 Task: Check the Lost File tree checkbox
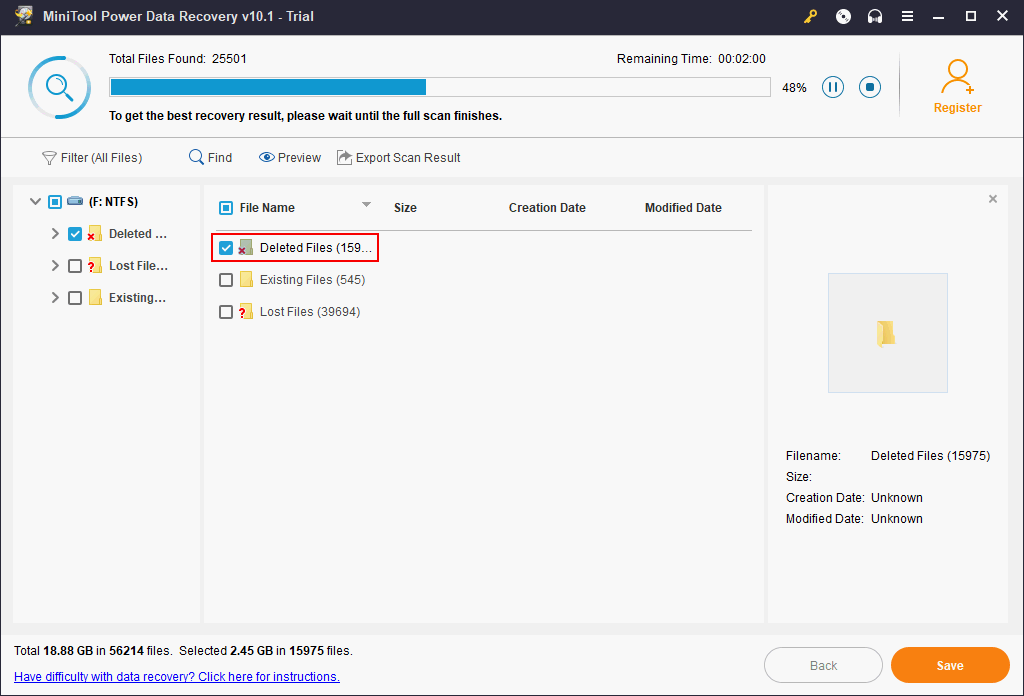tap(75, 266)
